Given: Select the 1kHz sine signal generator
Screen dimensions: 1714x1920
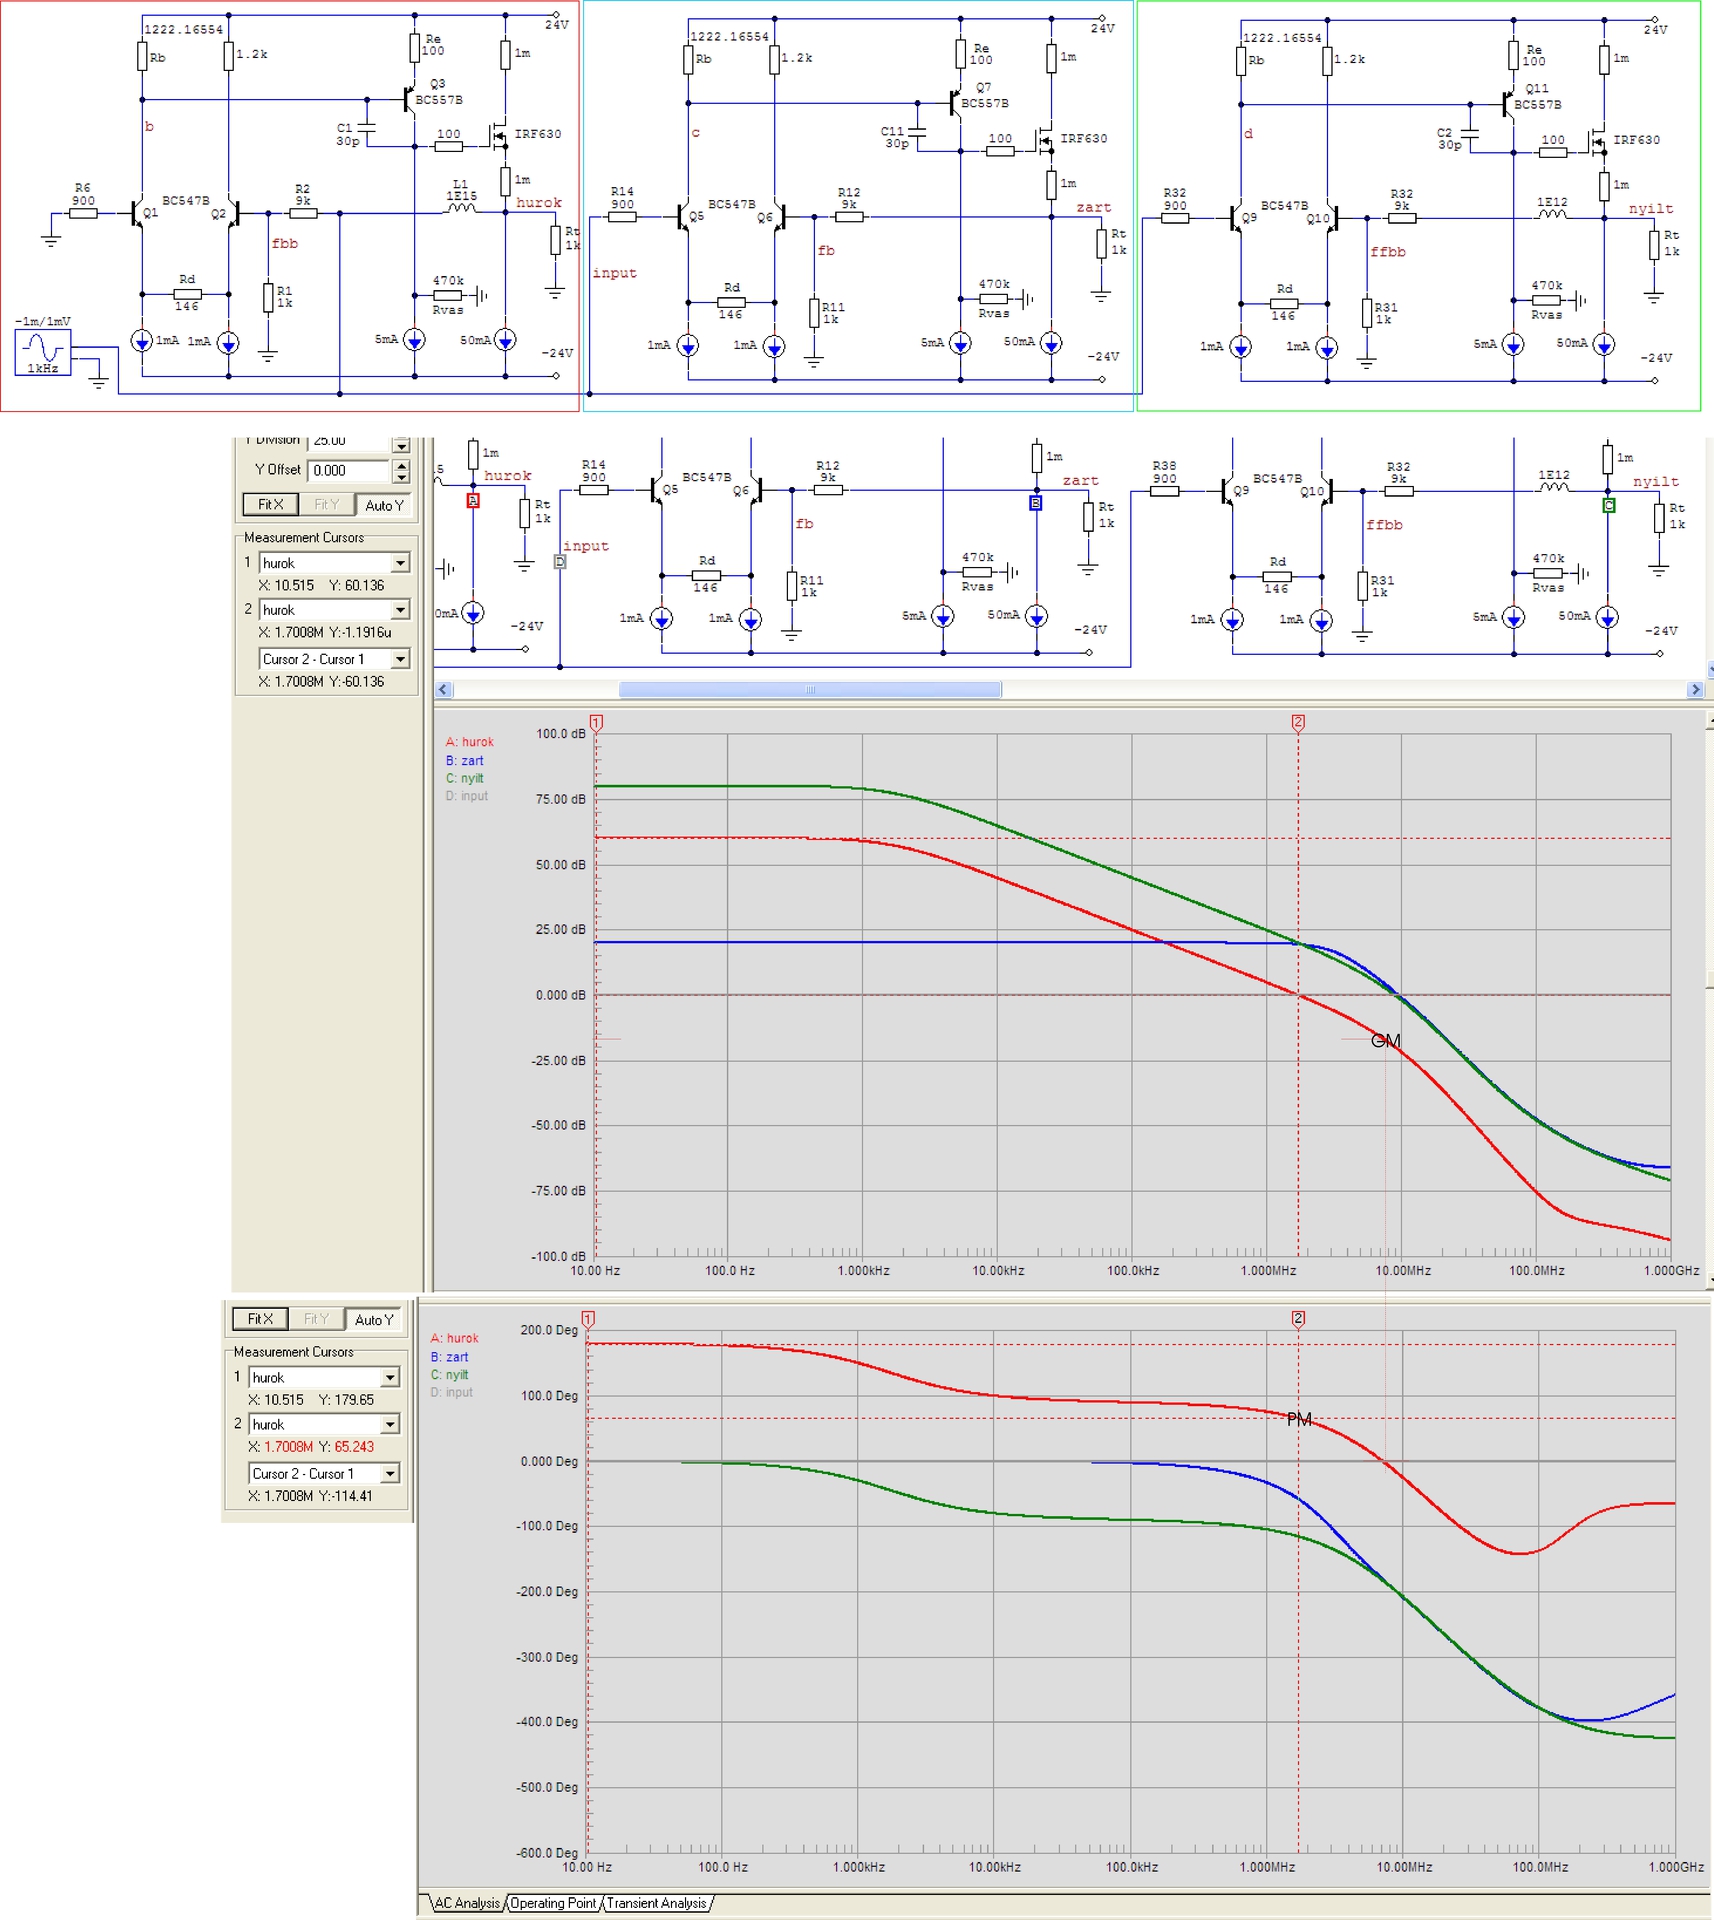Looking at the screenshot, I should [x=42, y=352].
